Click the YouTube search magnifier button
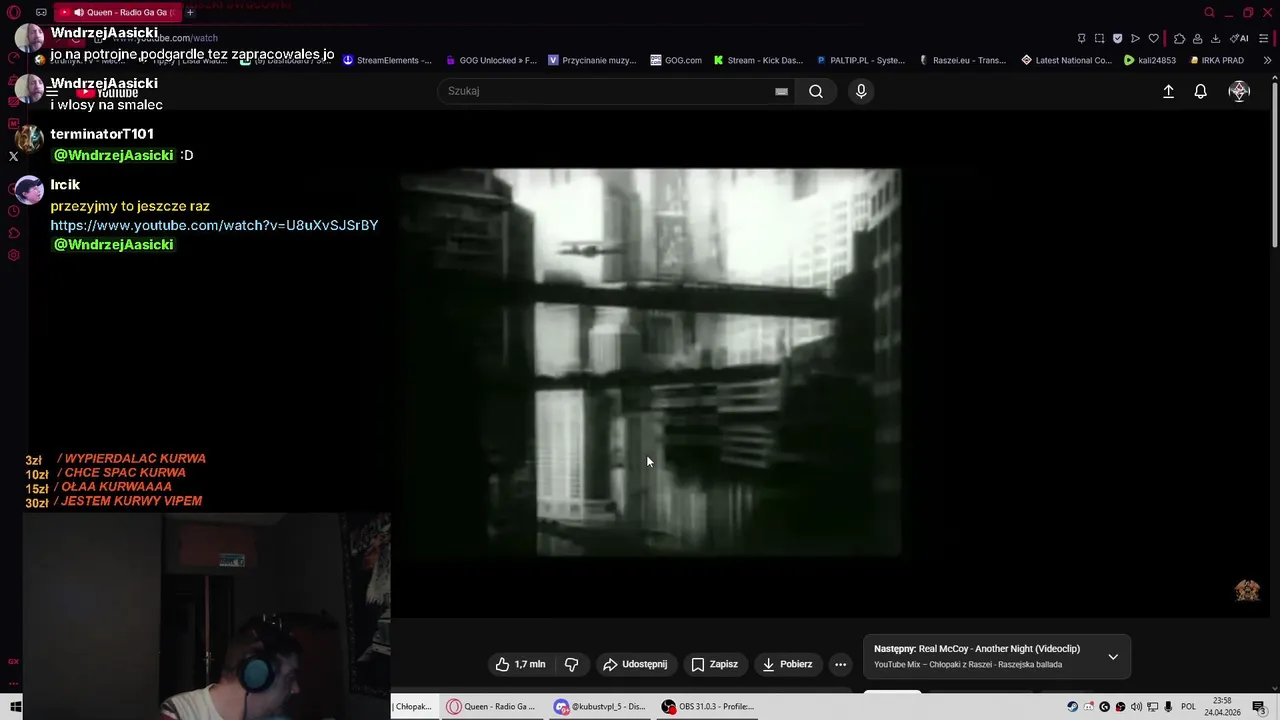 [x=816, y=91]
